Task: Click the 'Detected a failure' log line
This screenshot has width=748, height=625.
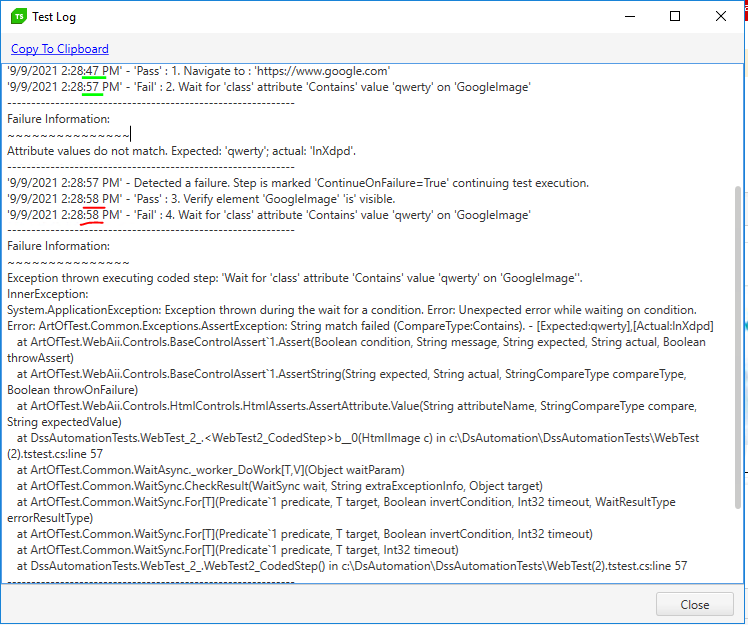Action: click(x=298, y=183)
